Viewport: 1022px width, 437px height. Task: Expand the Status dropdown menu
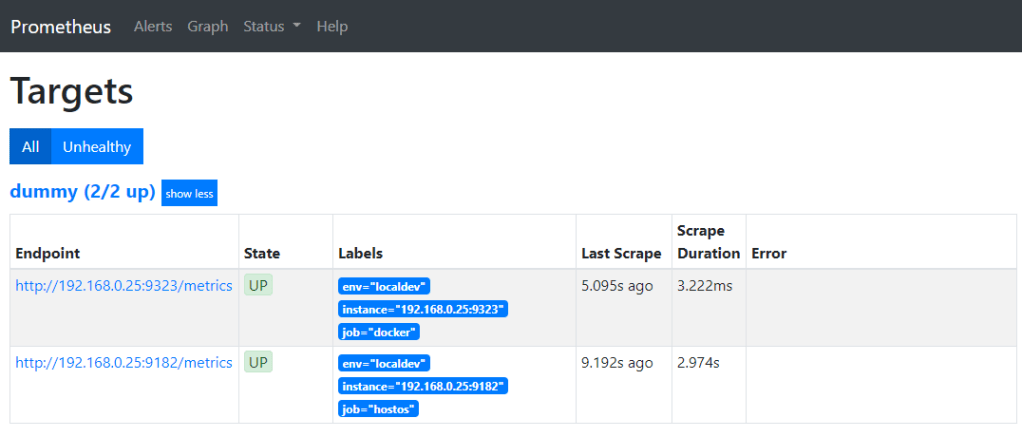click(x=272, y=26)
